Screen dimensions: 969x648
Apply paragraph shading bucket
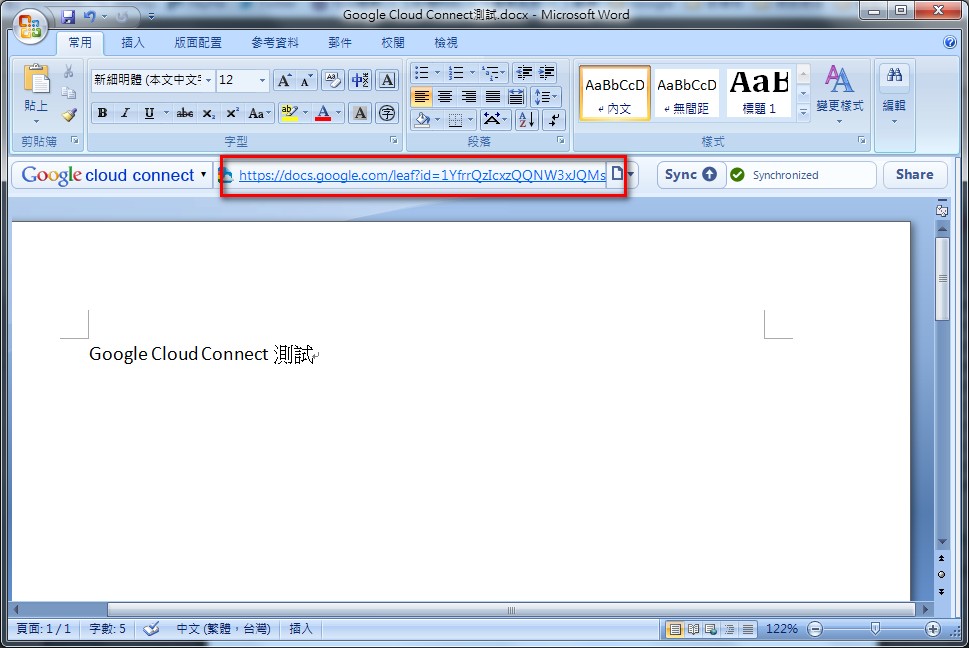(x=422, y=119)
